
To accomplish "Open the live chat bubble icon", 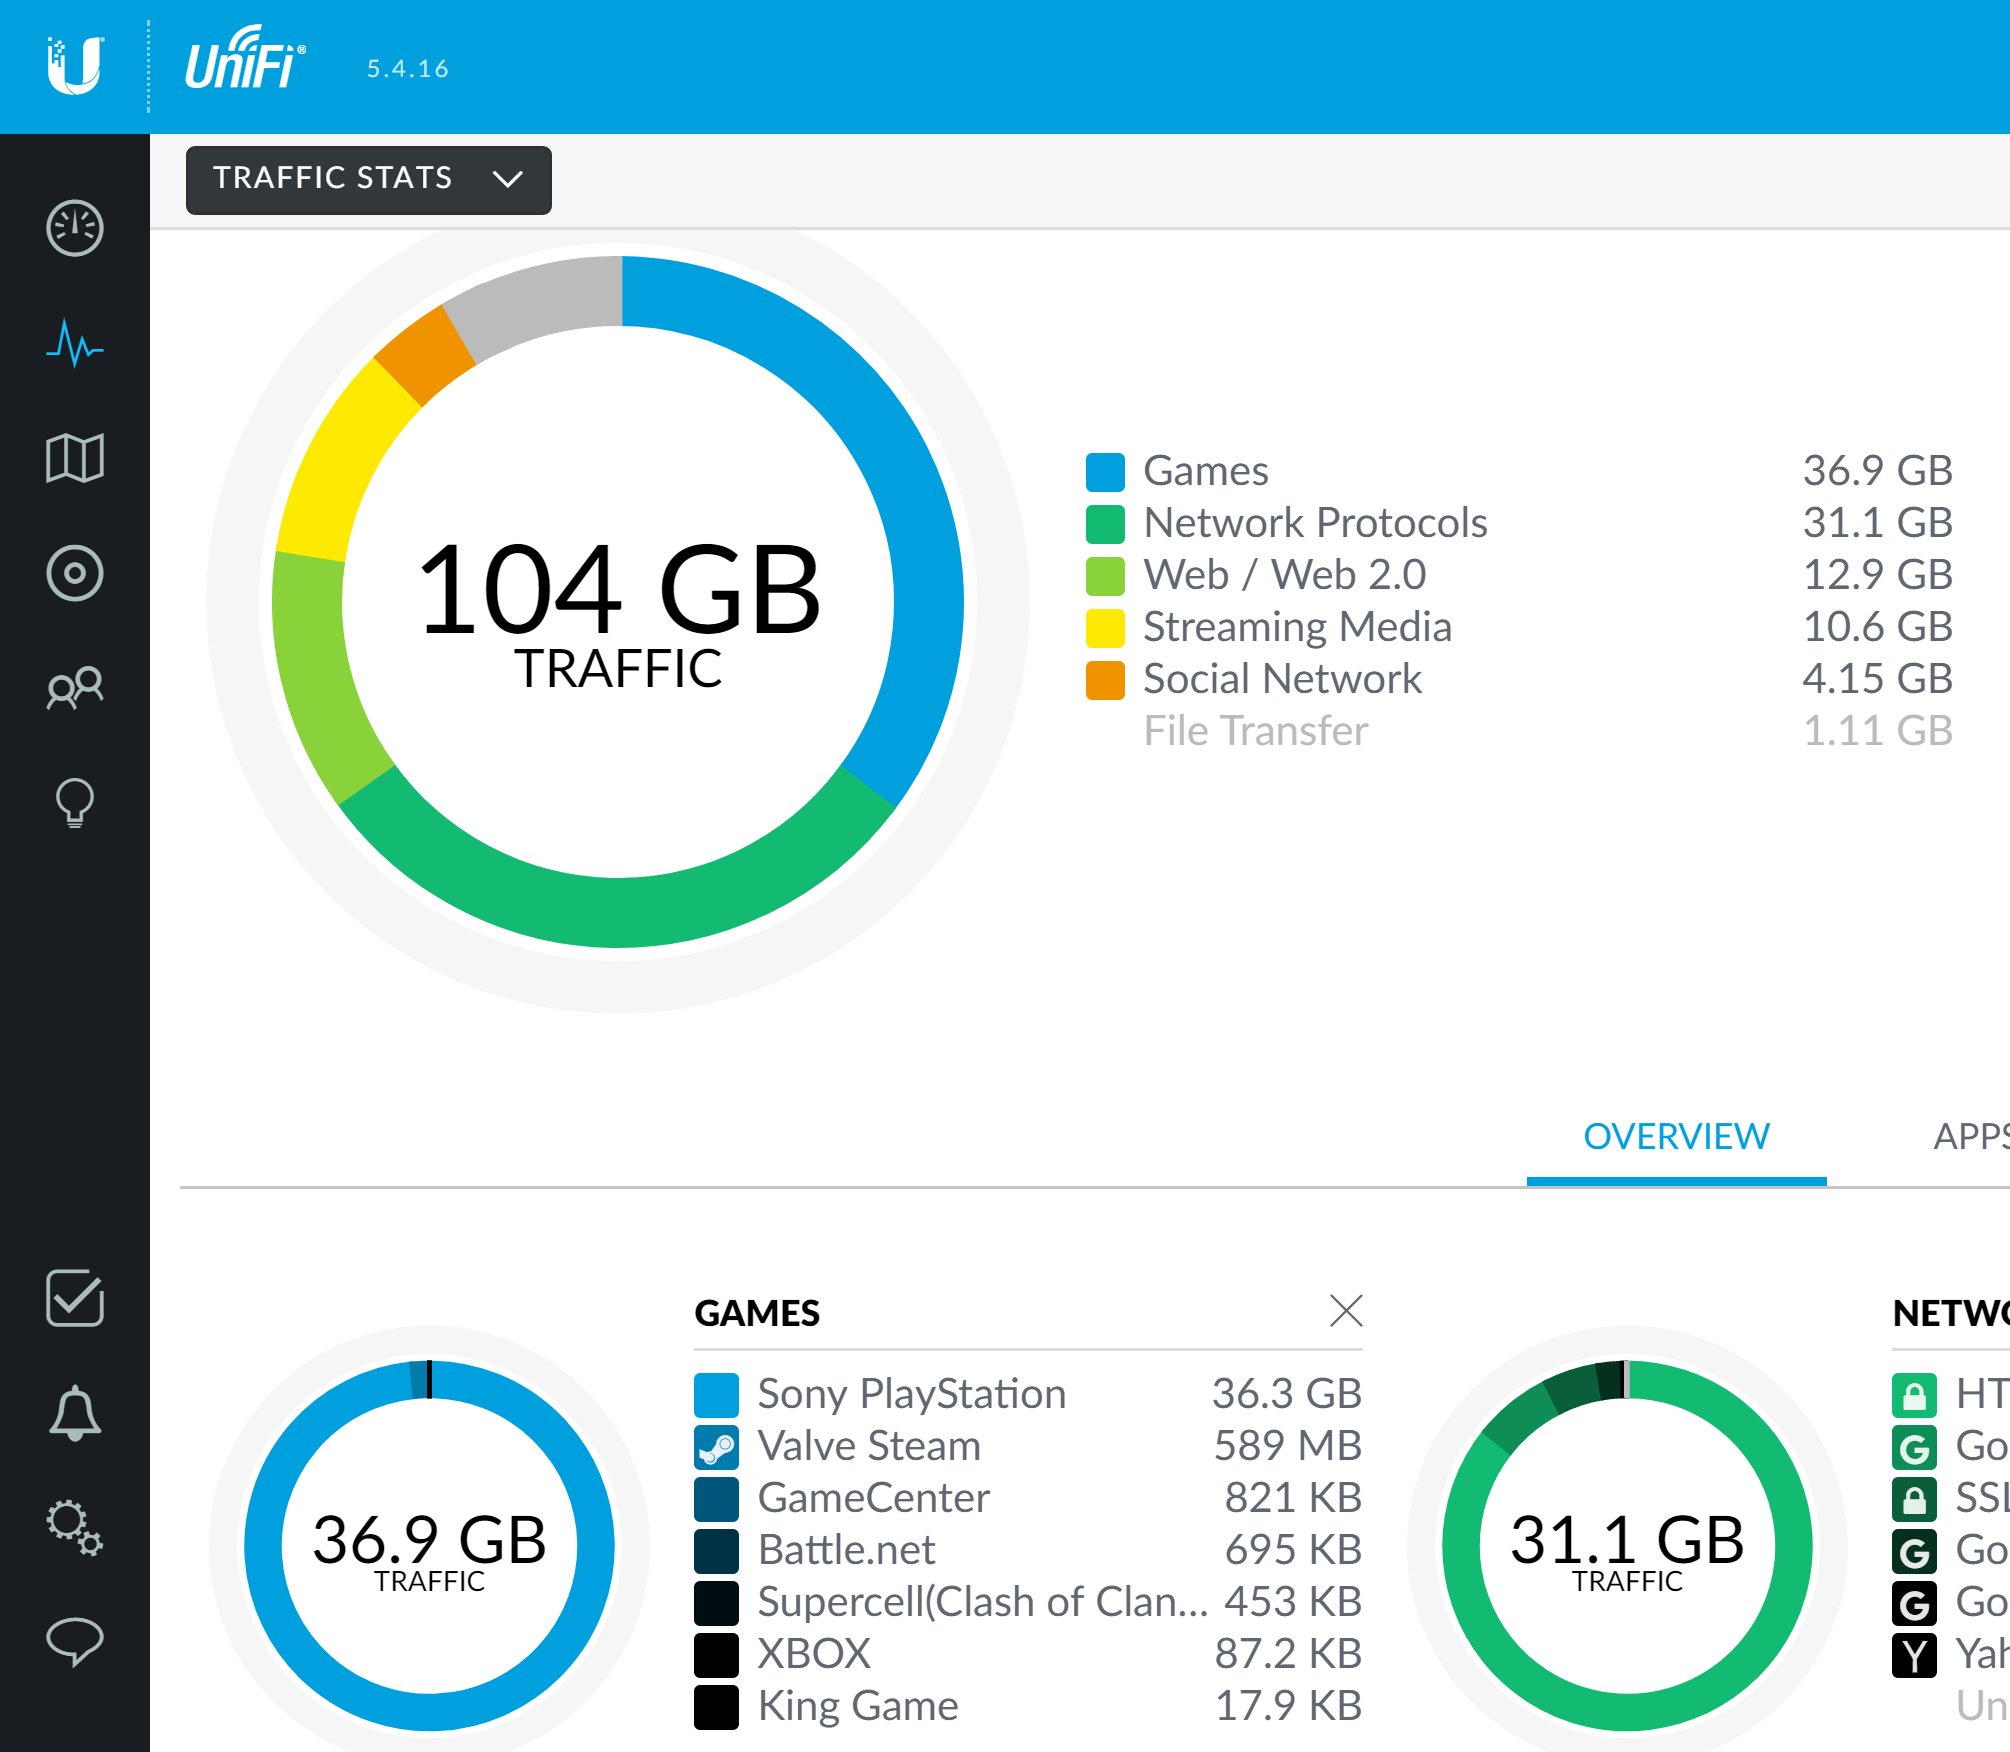I will (75, 1642).
